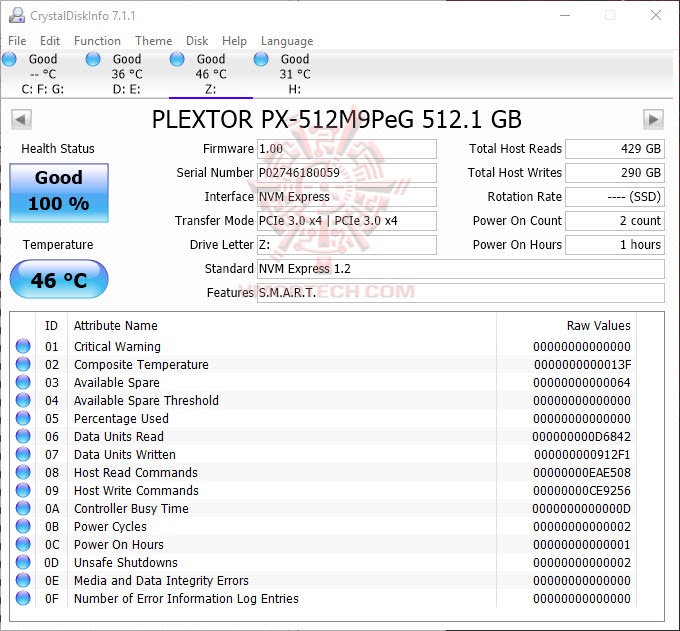The image size is (680, 631).
Task: Click status orb for Data Units Written row
Action: pos(23,454)
